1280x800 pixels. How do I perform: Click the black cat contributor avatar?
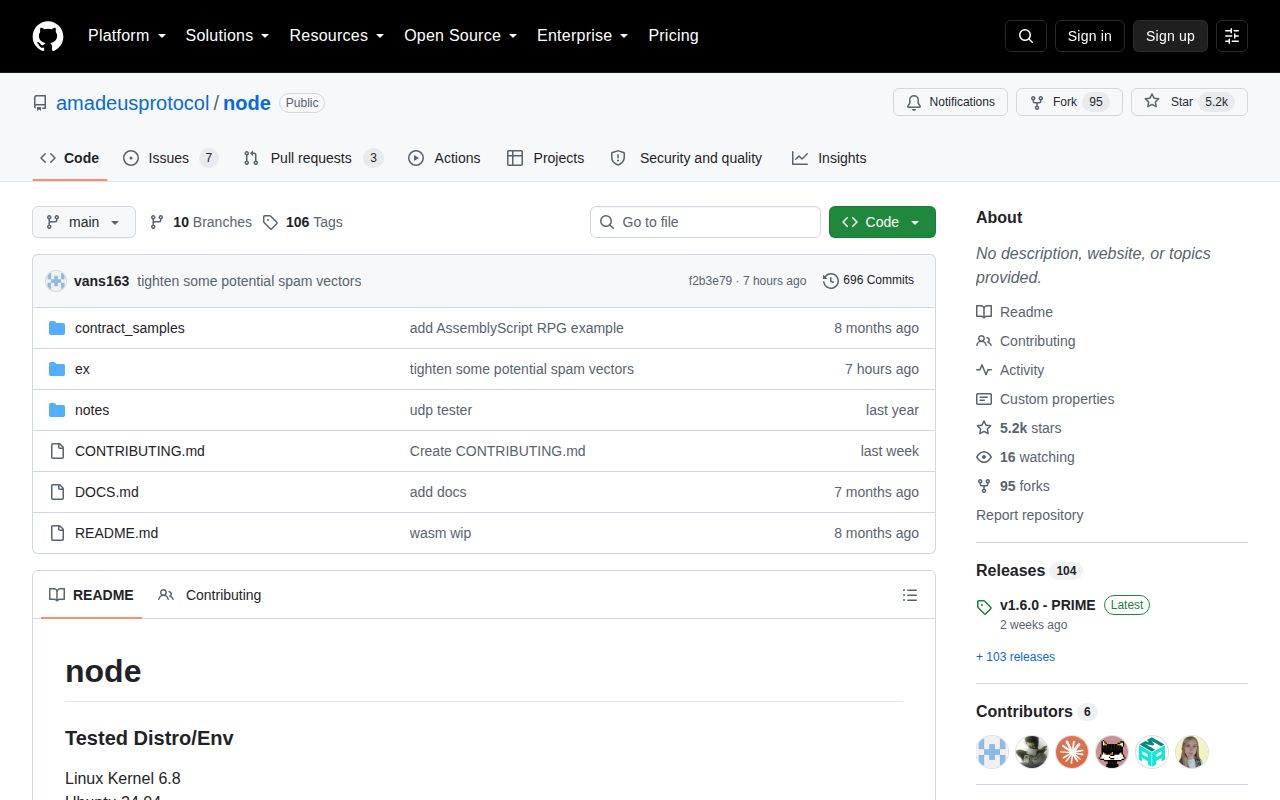(x=1112, y=752)
